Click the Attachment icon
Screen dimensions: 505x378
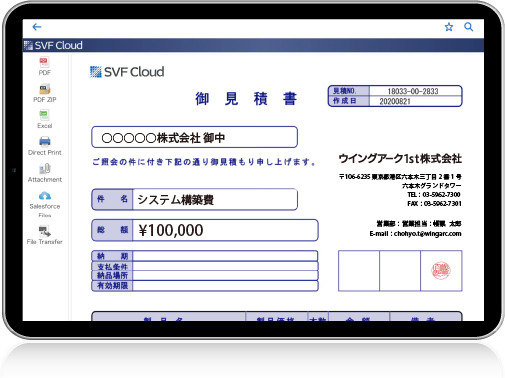tap(45, 173)
